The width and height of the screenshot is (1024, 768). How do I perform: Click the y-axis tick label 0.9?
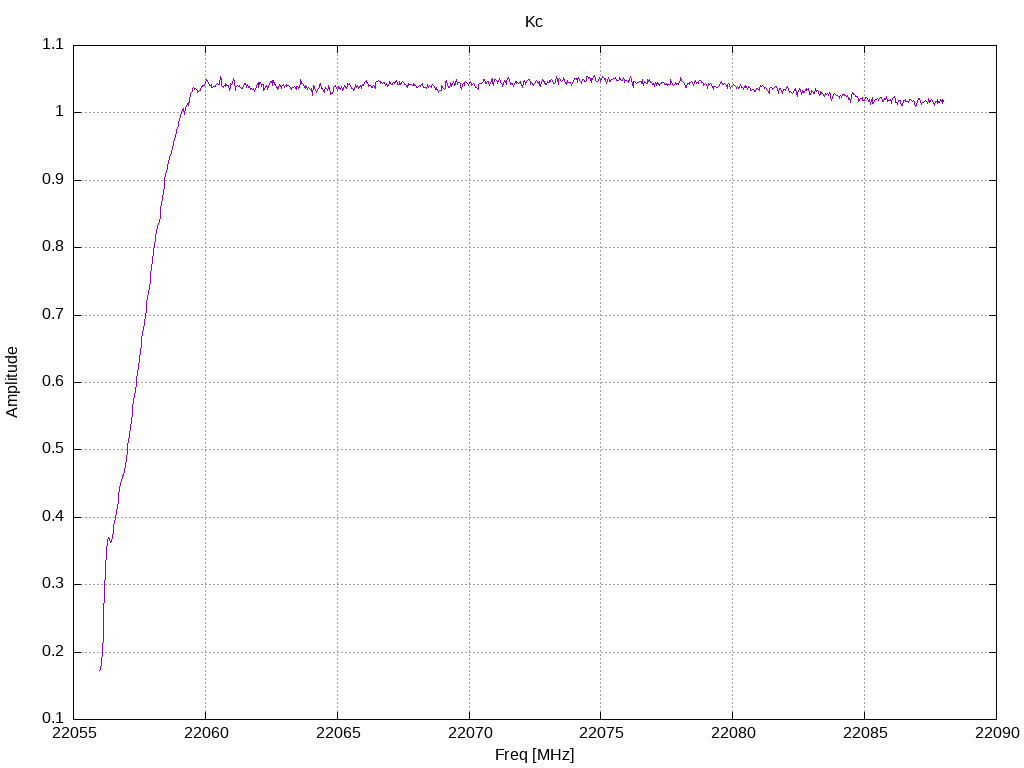tap(53, 180)
